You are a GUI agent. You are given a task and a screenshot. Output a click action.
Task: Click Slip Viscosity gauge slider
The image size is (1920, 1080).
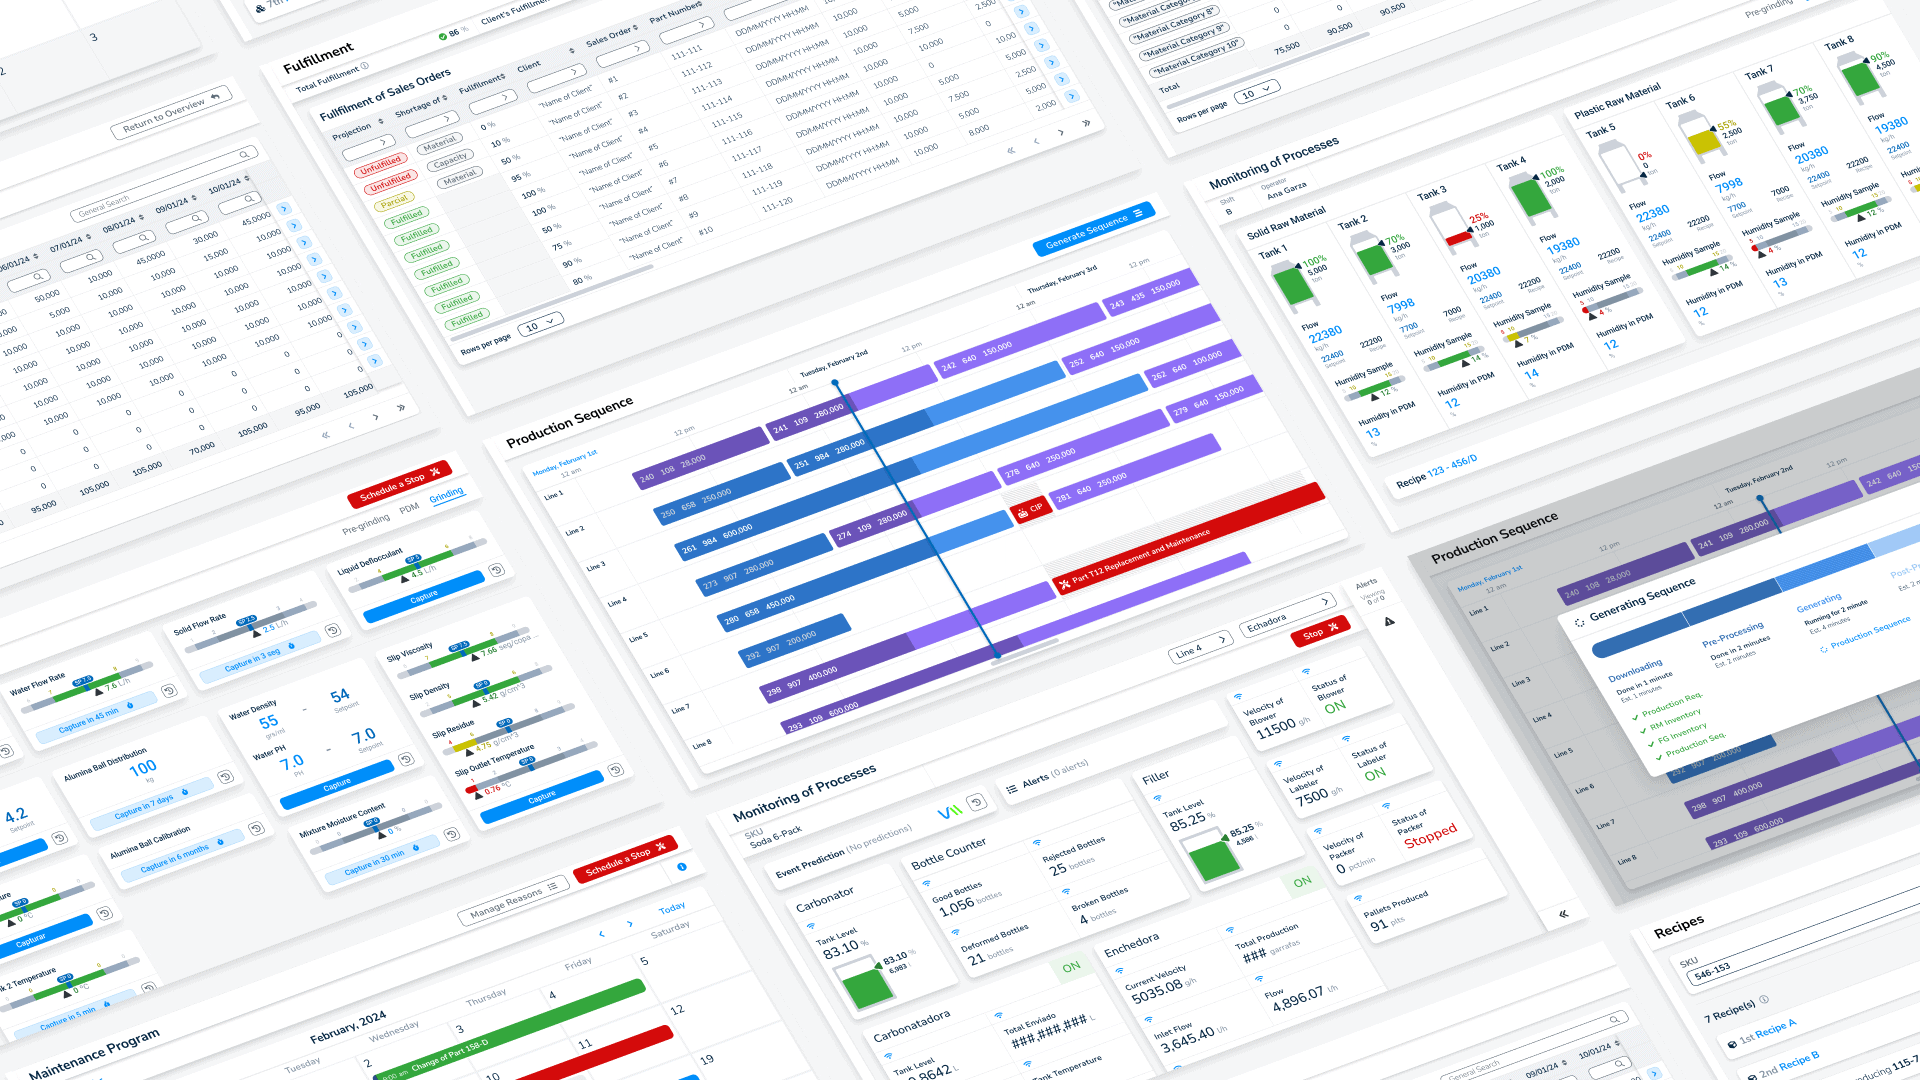463,651
